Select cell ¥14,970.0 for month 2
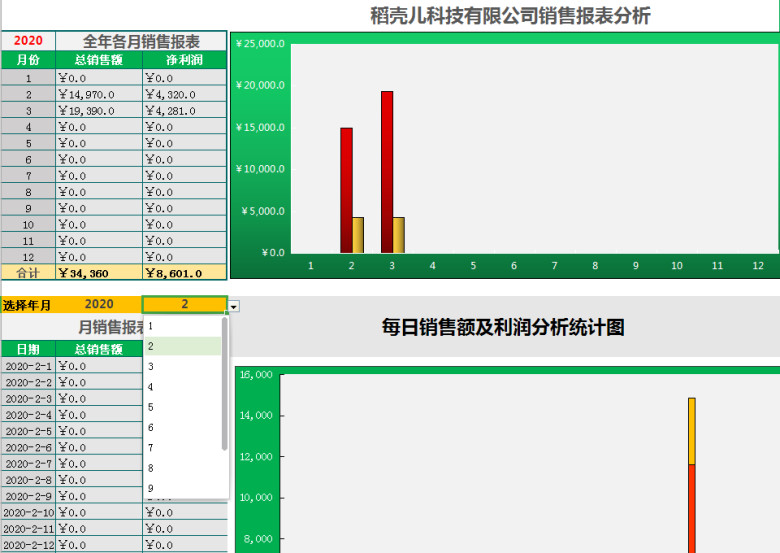The width and height of the screenshot is (780, 553). pyautogui.click(x=99, y=94)
